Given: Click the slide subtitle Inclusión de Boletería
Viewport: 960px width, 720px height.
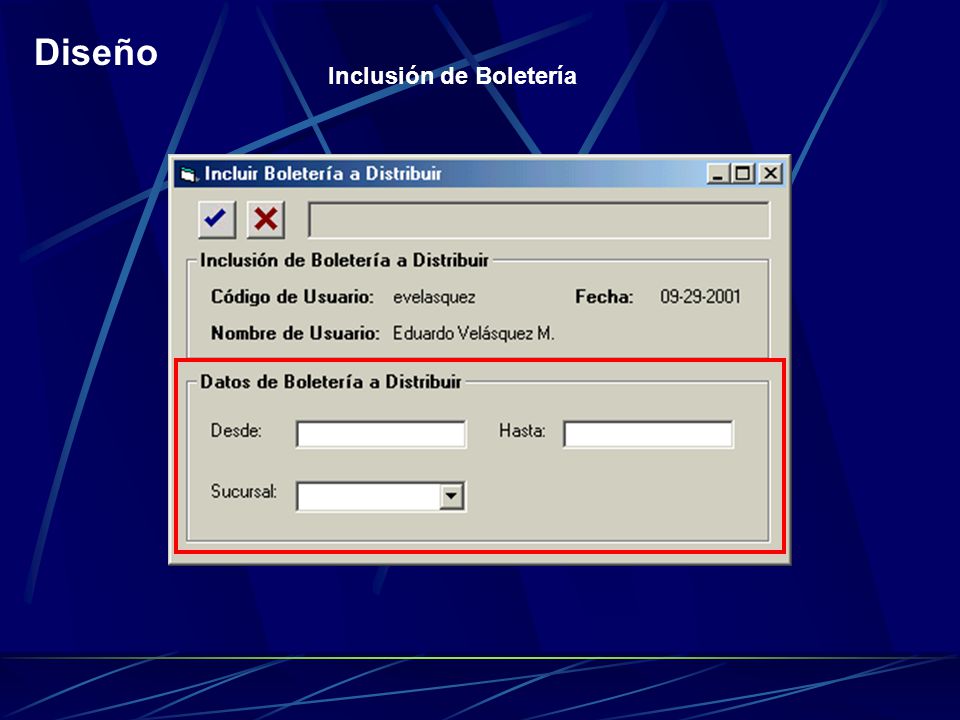Looking at the screenshot, I should point(452,76).
